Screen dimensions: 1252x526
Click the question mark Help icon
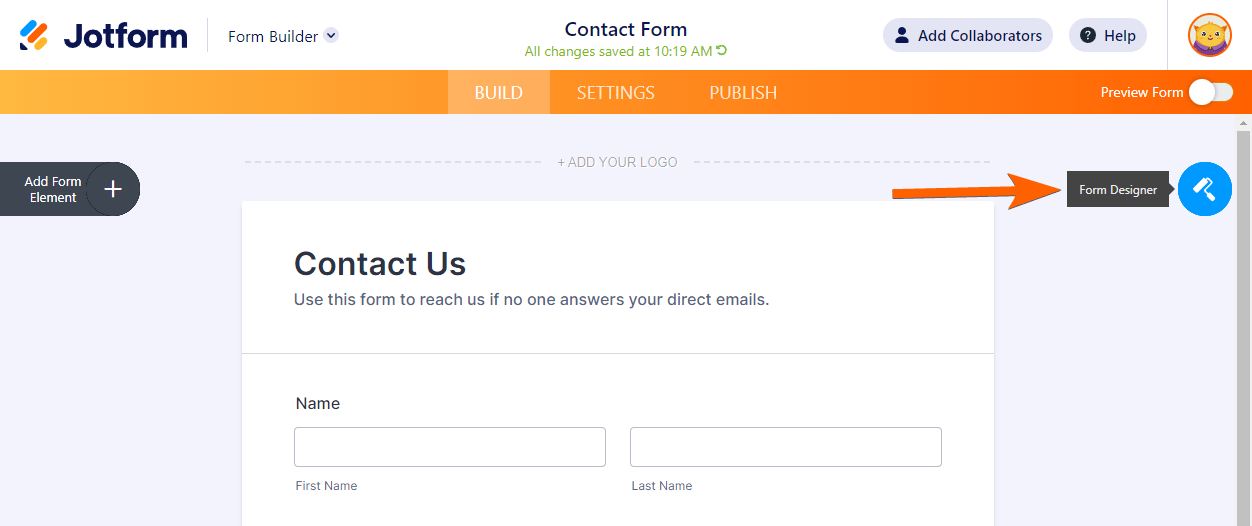pos(1087,36)
